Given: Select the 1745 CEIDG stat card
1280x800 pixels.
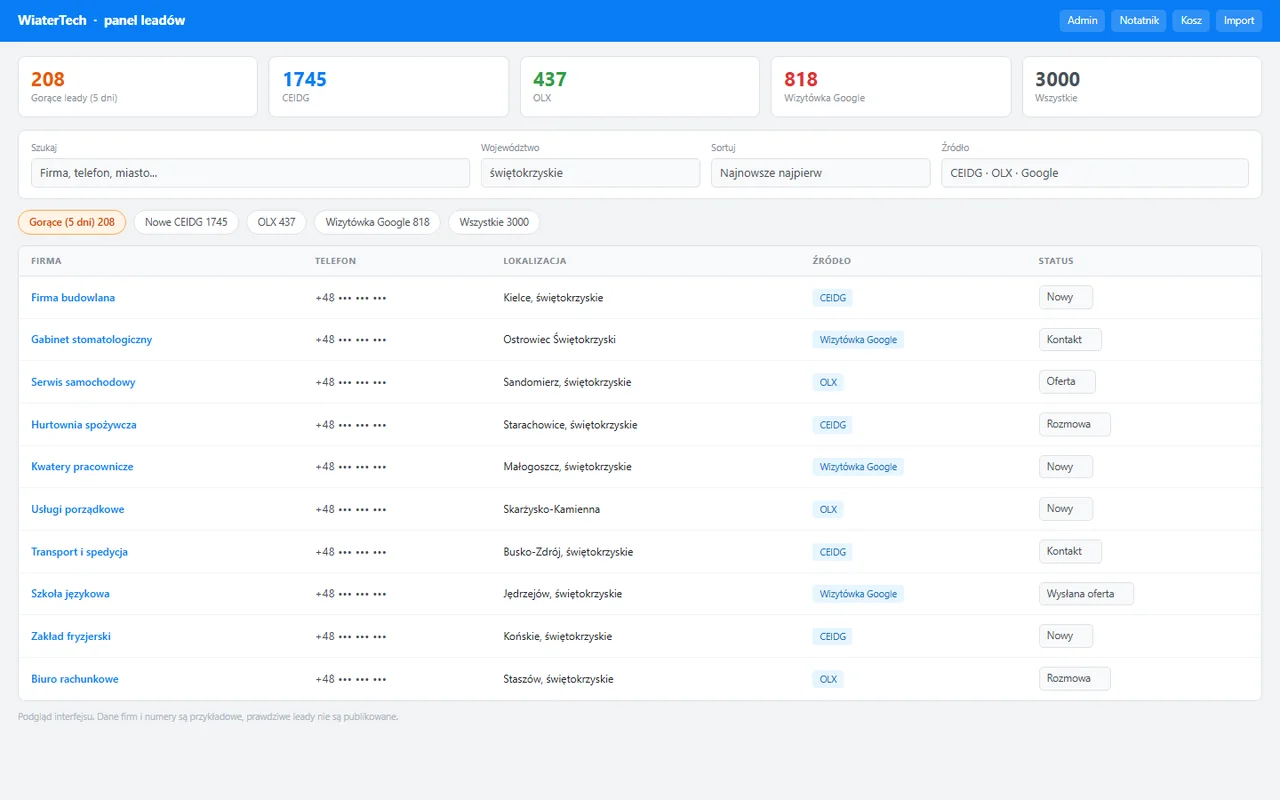Looking at the screenshot, I should [x=389, y=87].
